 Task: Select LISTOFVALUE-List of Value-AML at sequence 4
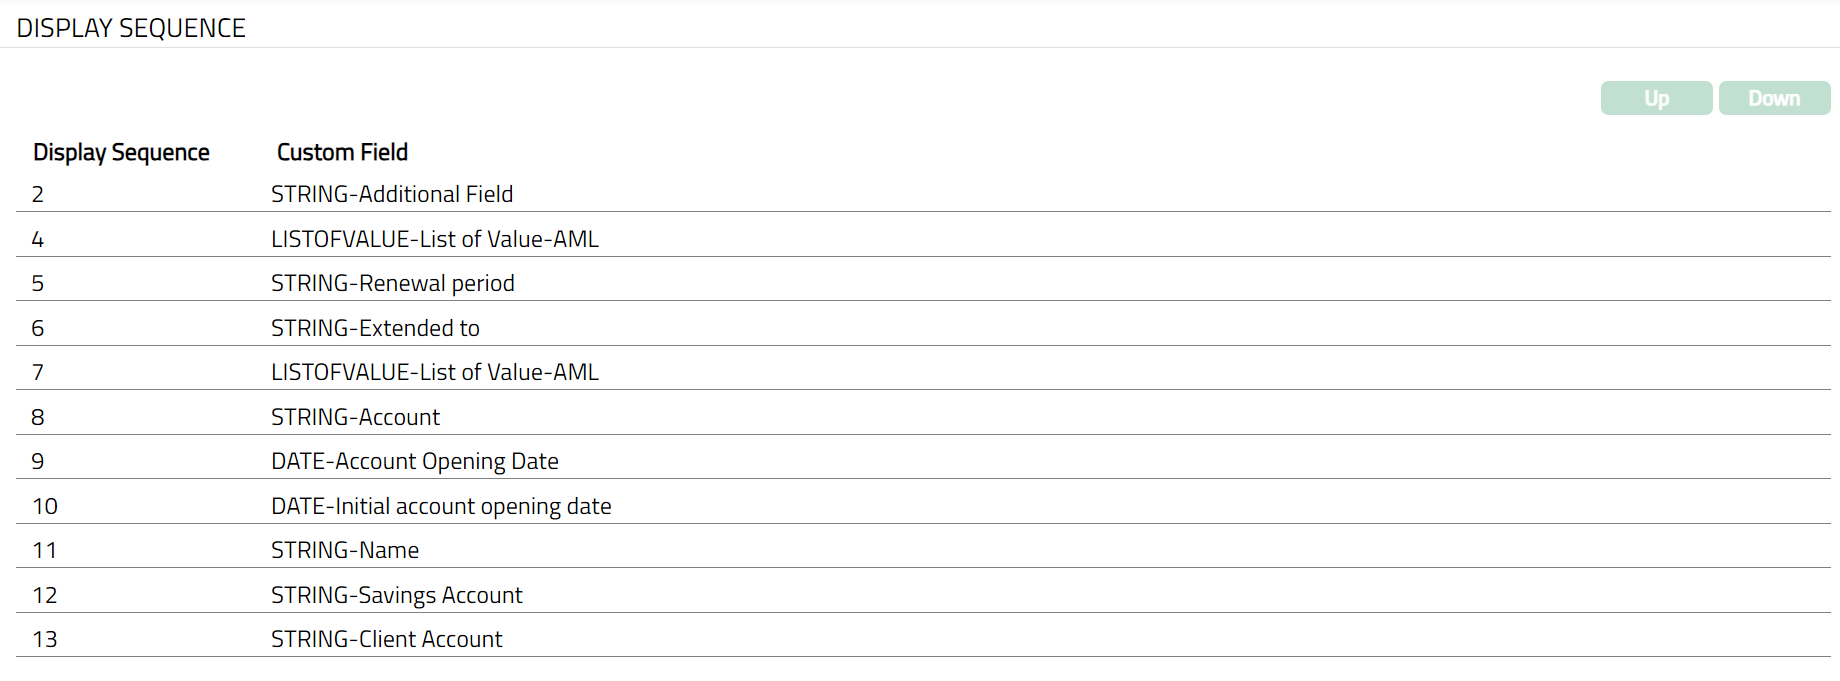434,239
